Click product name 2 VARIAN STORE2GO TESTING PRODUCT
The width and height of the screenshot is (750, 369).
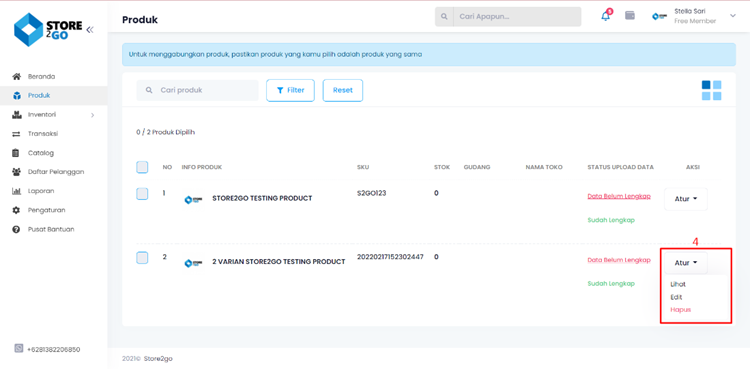[279, 262]
